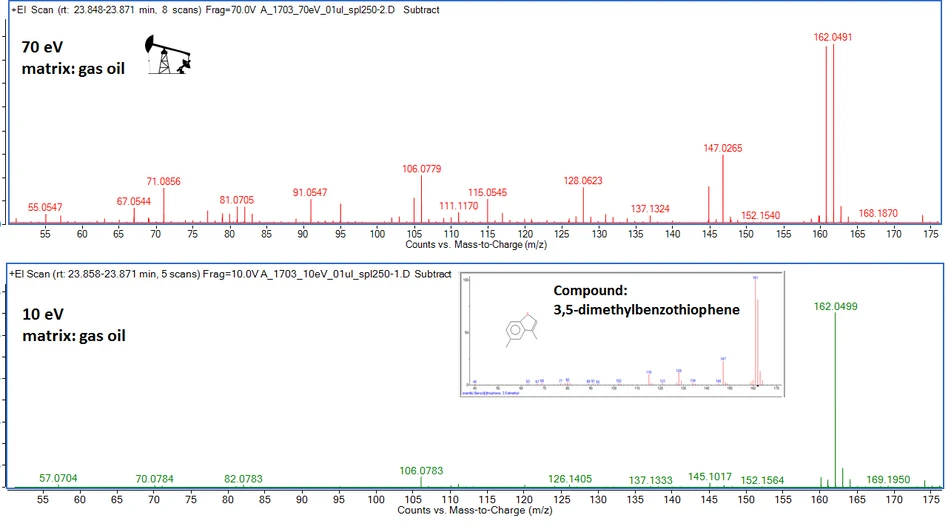Select the red 162.0491 peak label
Image resolution: width=951 pixels, height=526 pixels.
[x=832, y=37]
